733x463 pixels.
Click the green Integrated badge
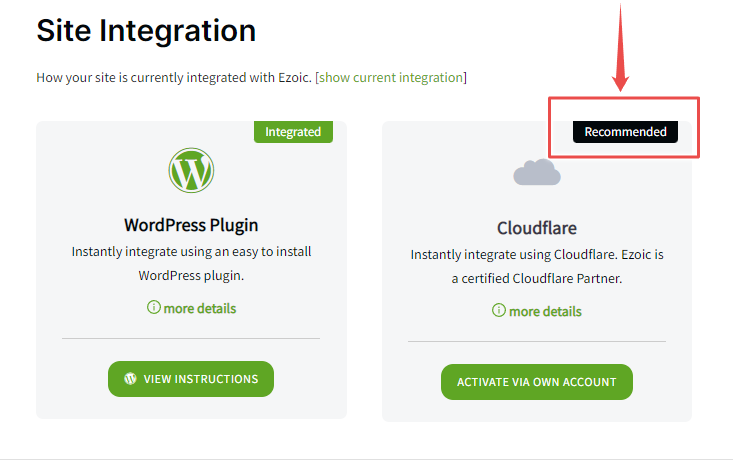pos(293,132)
